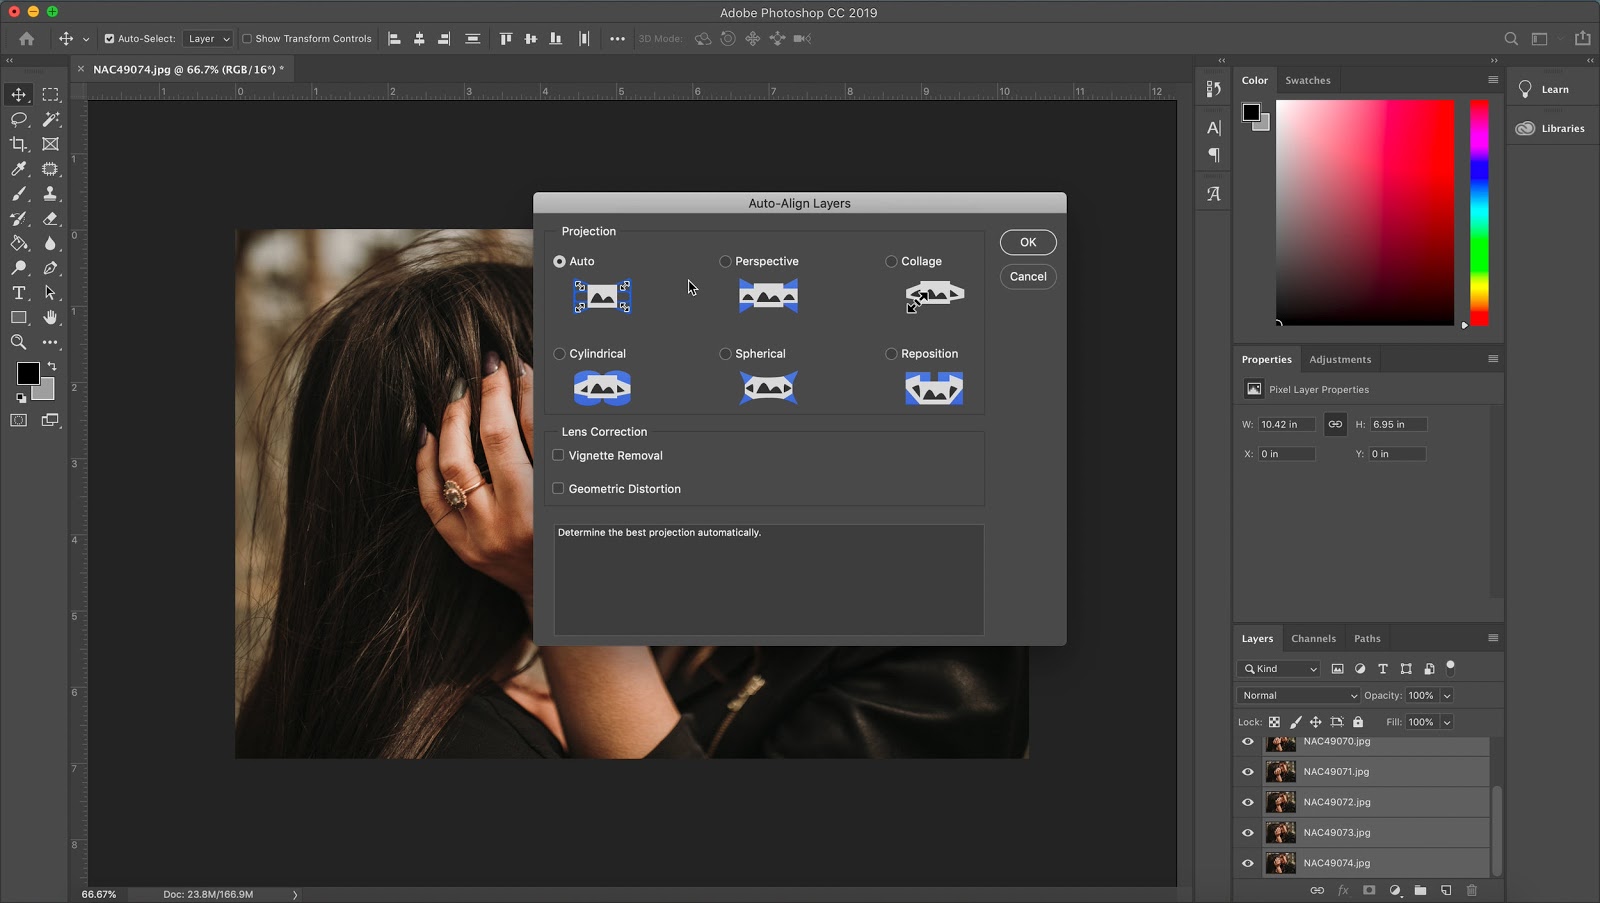Select the Hand tool
Screen dimensions: 1600x903
[50, 317]
